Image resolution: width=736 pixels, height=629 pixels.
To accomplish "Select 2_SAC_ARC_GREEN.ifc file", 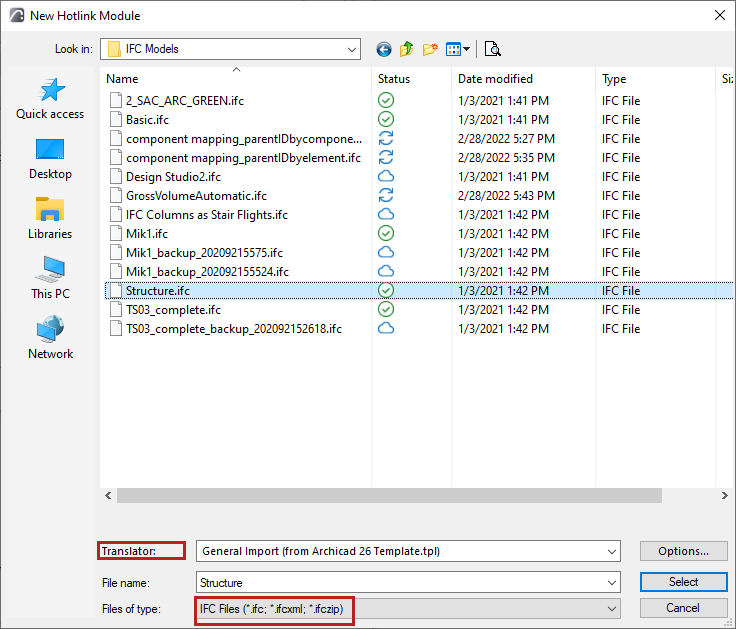I will pyautogui.click(x=185, y=100).
